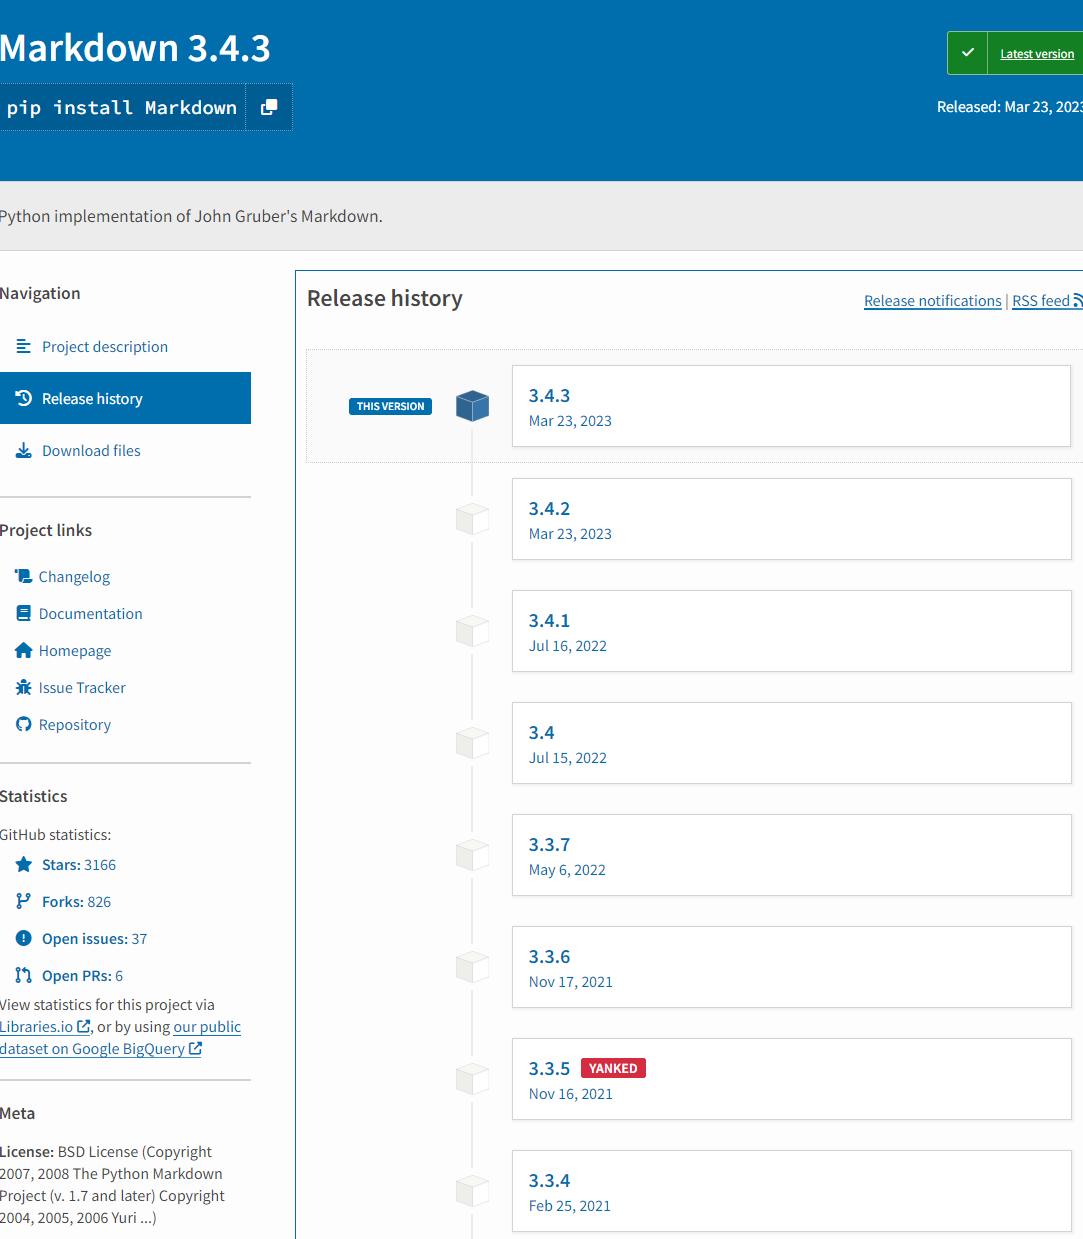This screenshot has width=1083, height=1239.
Task: Open the Libraries.io statistics link
Action: point(45,1027)
